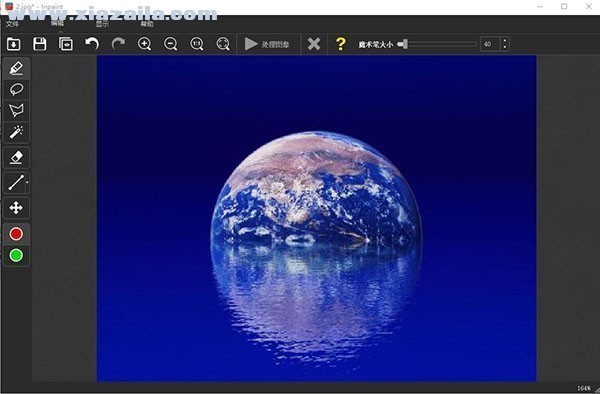The width and height of the screenshot is (600, 394).
Task: Open the 帮助 (Help) menu
Action: tap(147, 24)
